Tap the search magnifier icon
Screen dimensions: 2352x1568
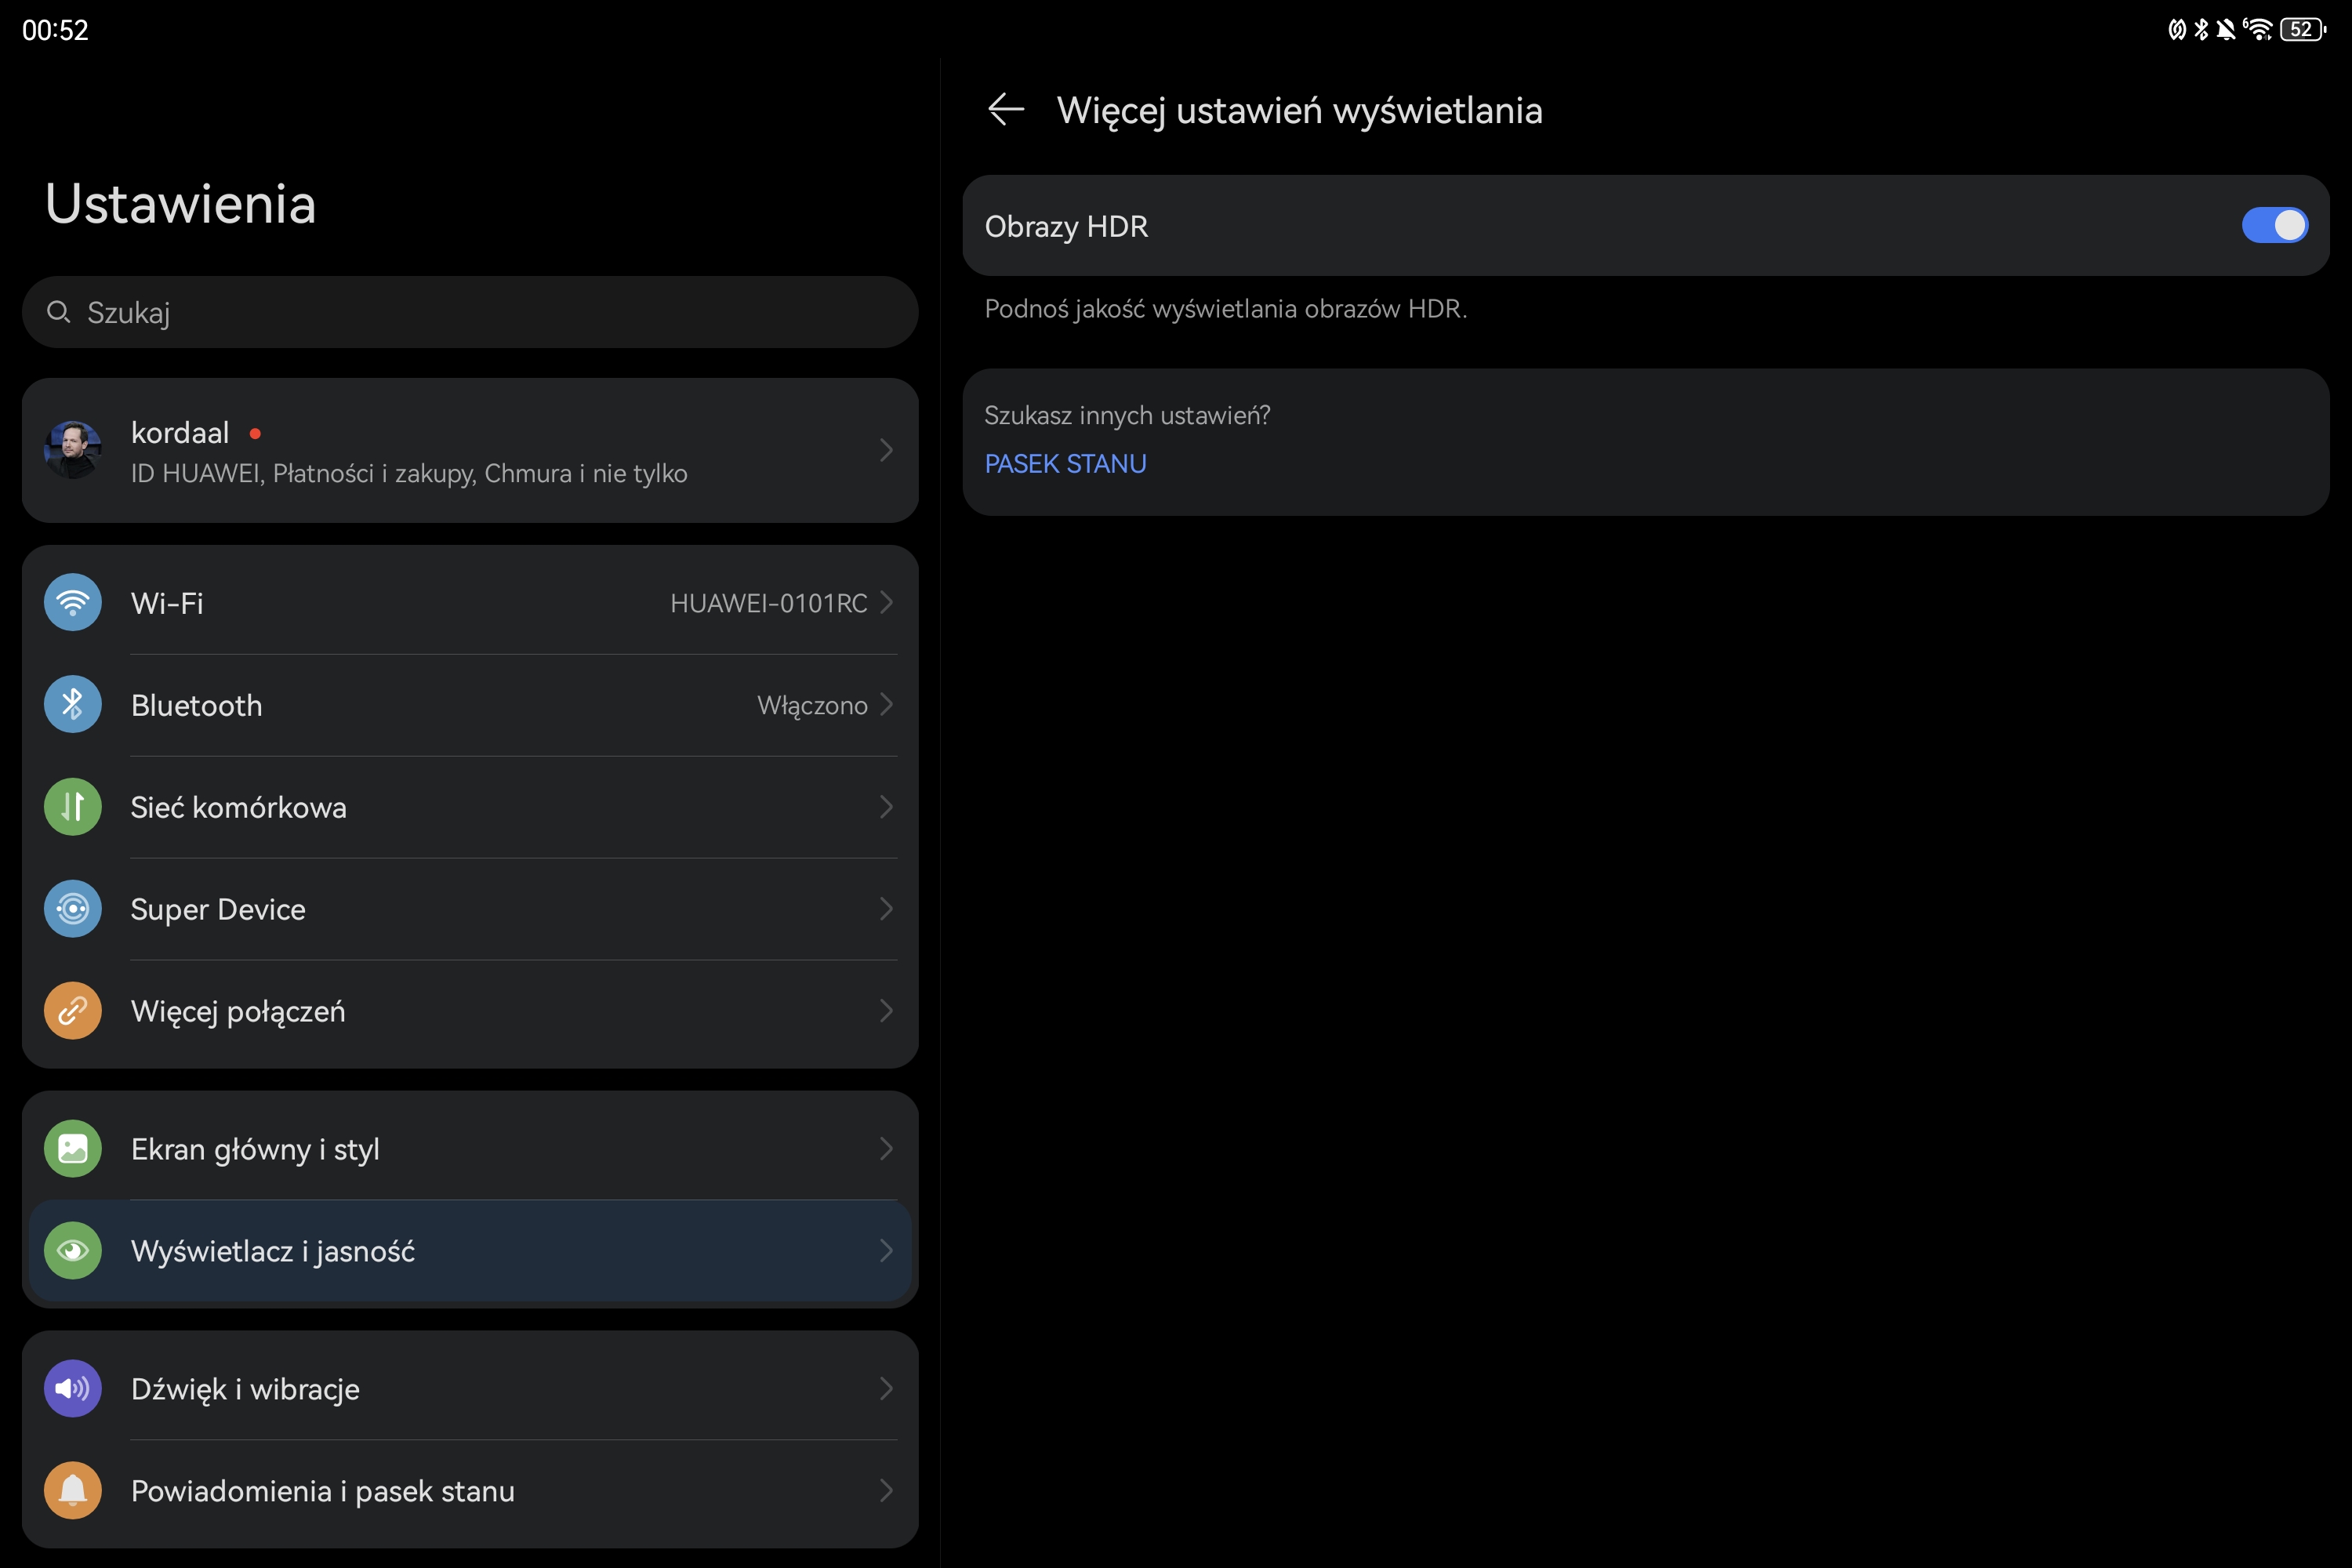(x=58, y=312)
